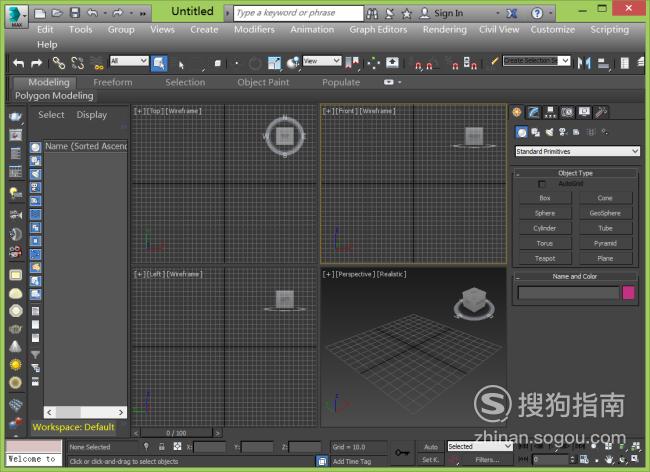Click the Pan View hand icon
This screenshot has height=472, width=650.
(x=609, y=460)
